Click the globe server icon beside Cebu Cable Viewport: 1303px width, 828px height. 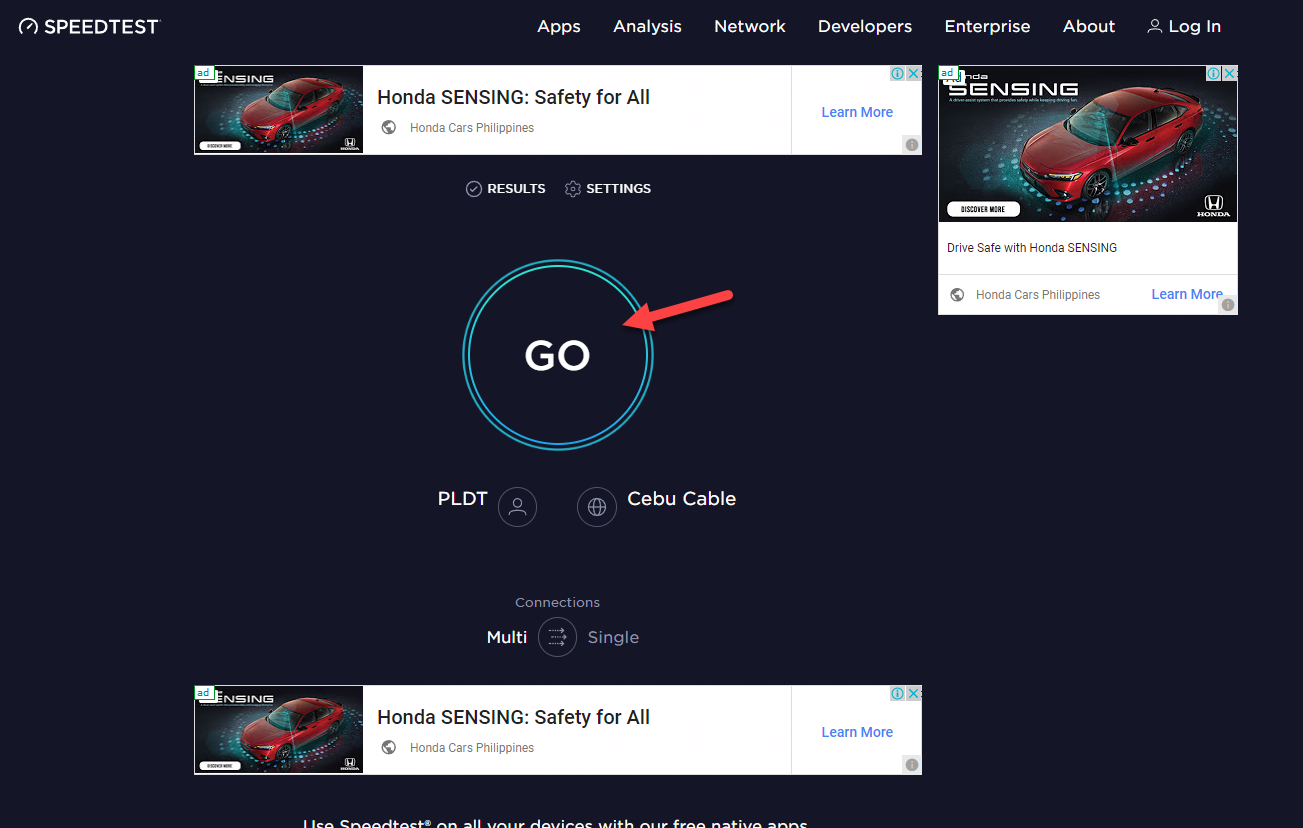[x=597, y=507]
